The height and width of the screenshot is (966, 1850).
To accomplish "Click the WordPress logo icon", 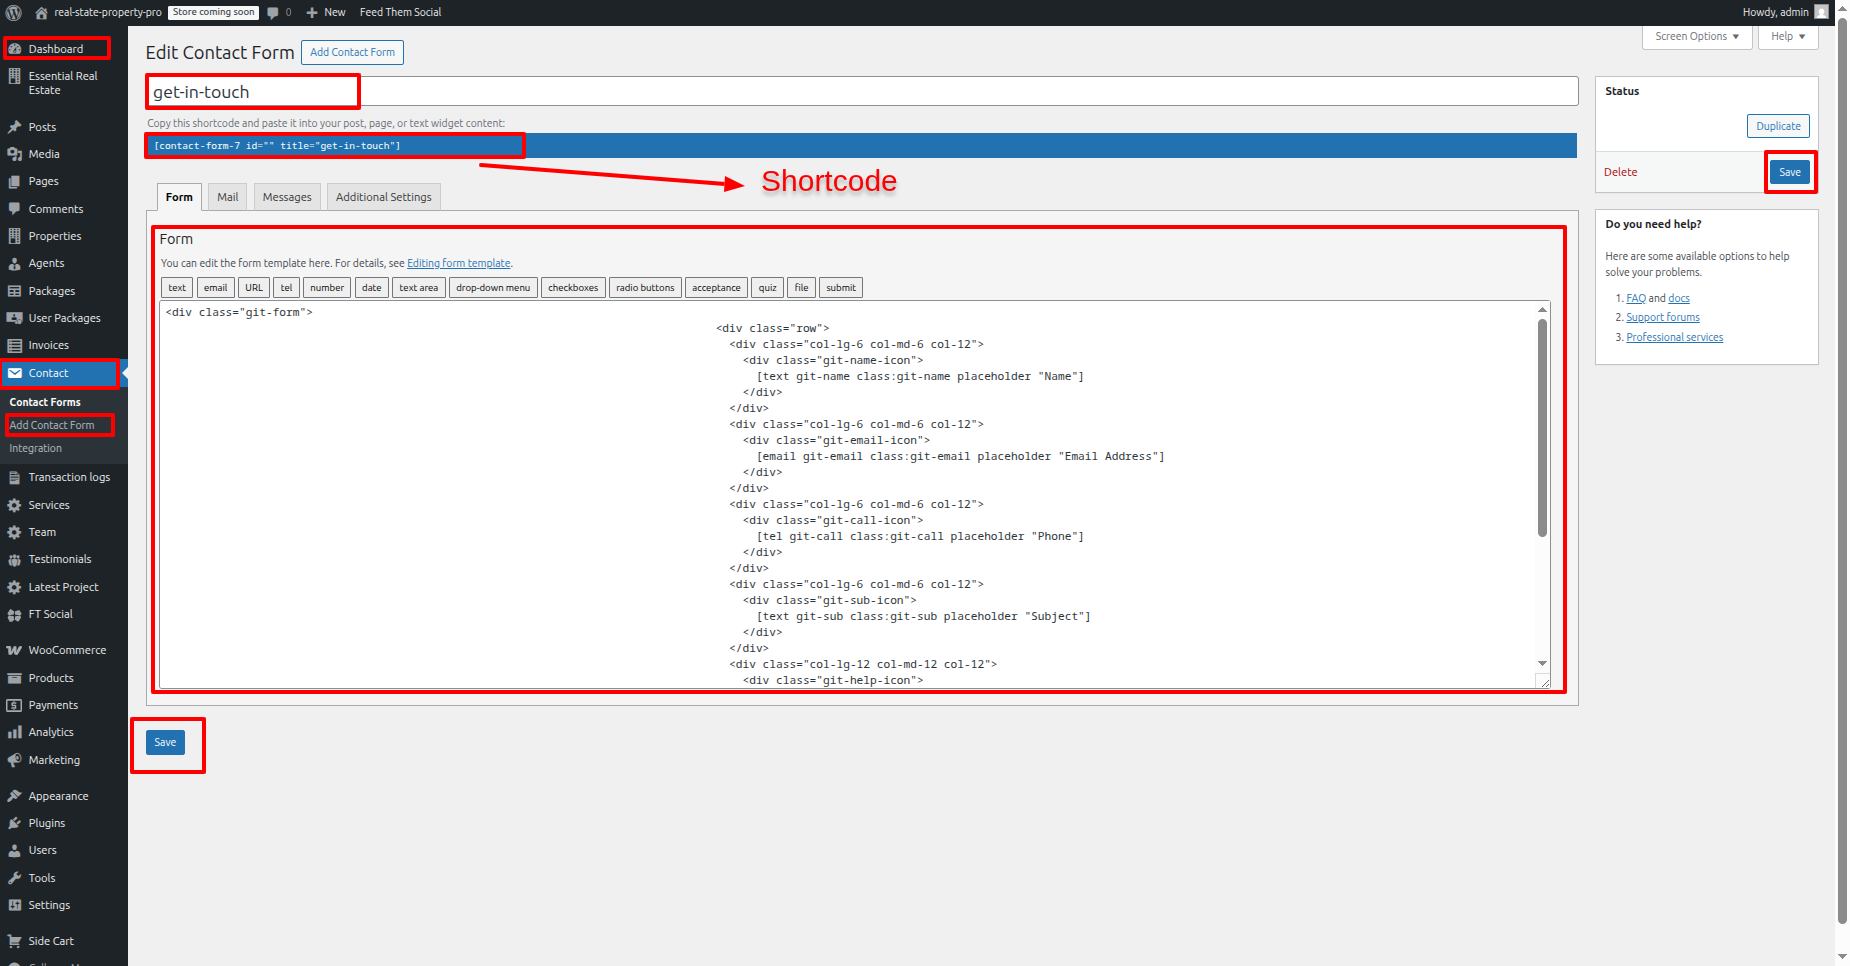I will (14, 12).
